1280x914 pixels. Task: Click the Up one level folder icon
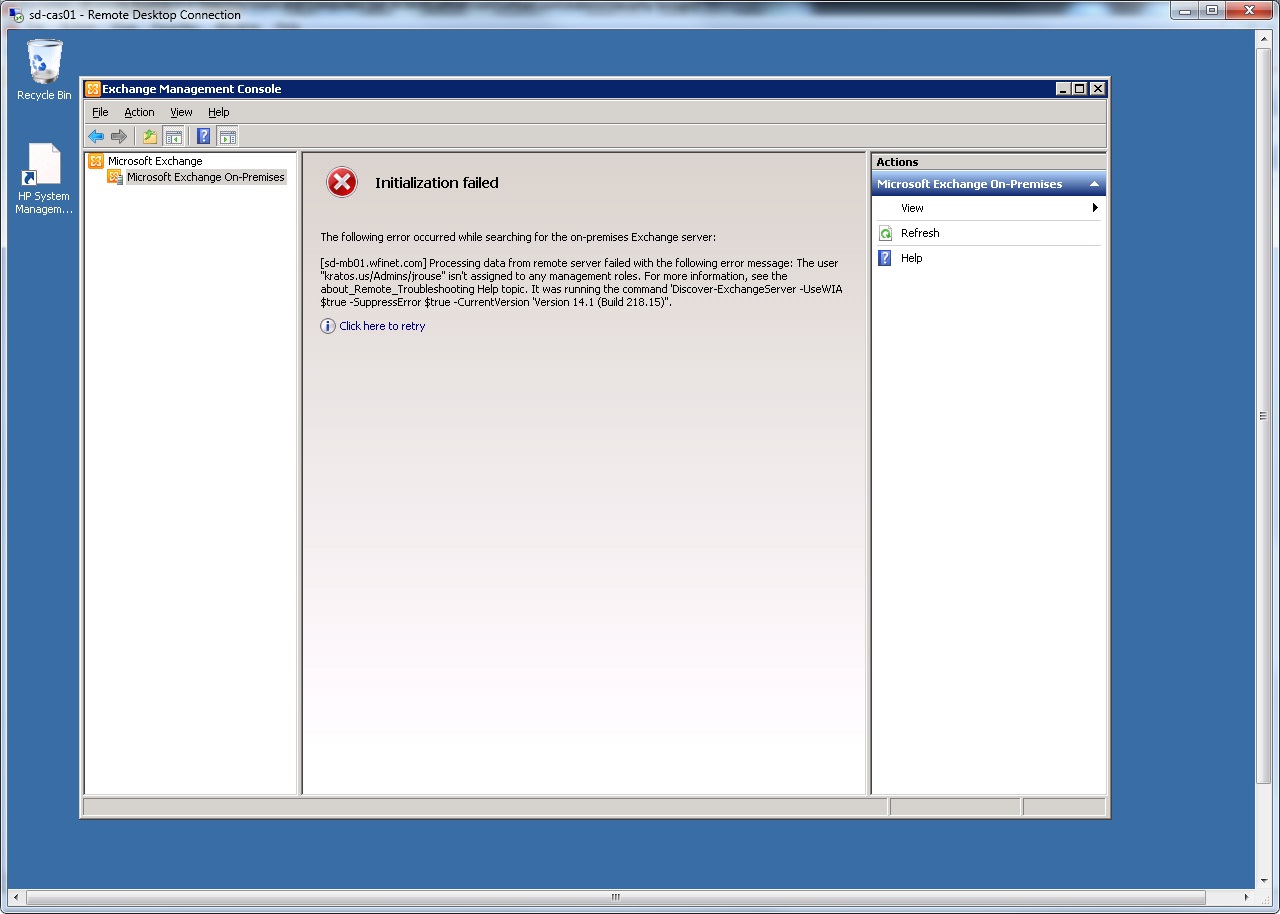150,137
